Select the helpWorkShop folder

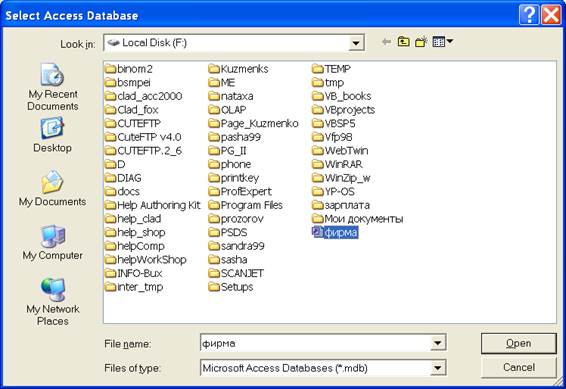146,259
